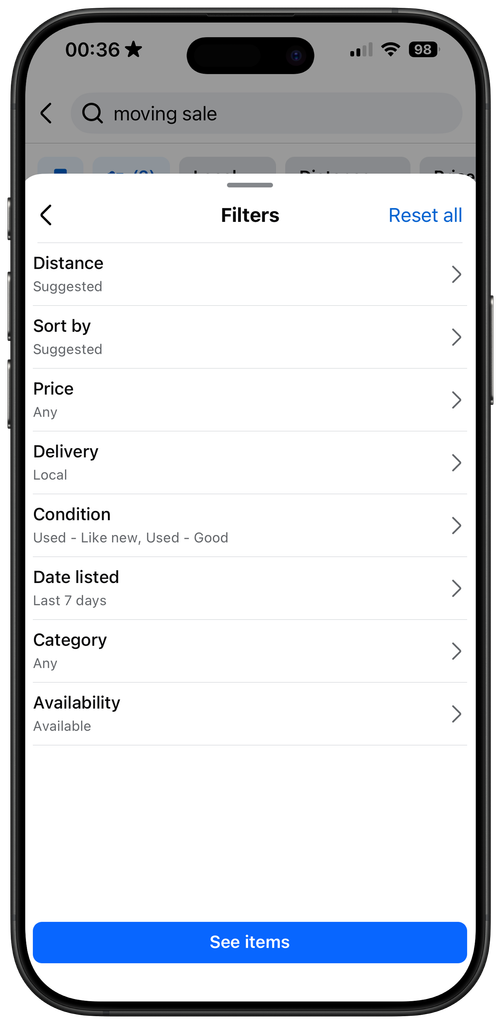
Task: Open the Delivery filter set to Local
Action: point(250,462)
